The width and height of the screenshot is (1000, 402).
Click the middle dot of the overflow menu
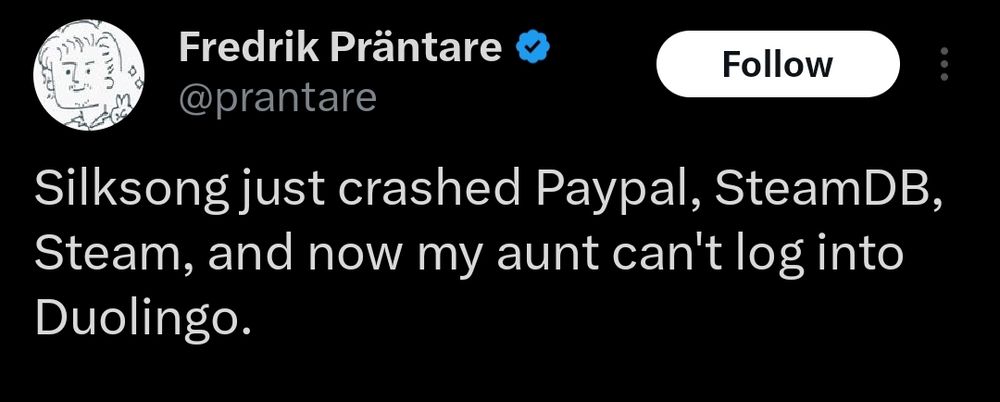click(x=945, y=64)
